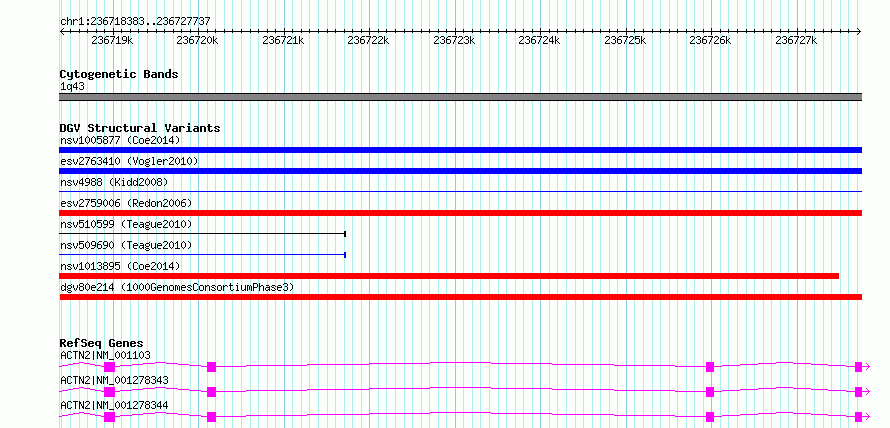Click the nsv1005877 (Coe2014) variant label
This screenshot has width=890, height=428.
pyautogui.click(x=120, y=140)
